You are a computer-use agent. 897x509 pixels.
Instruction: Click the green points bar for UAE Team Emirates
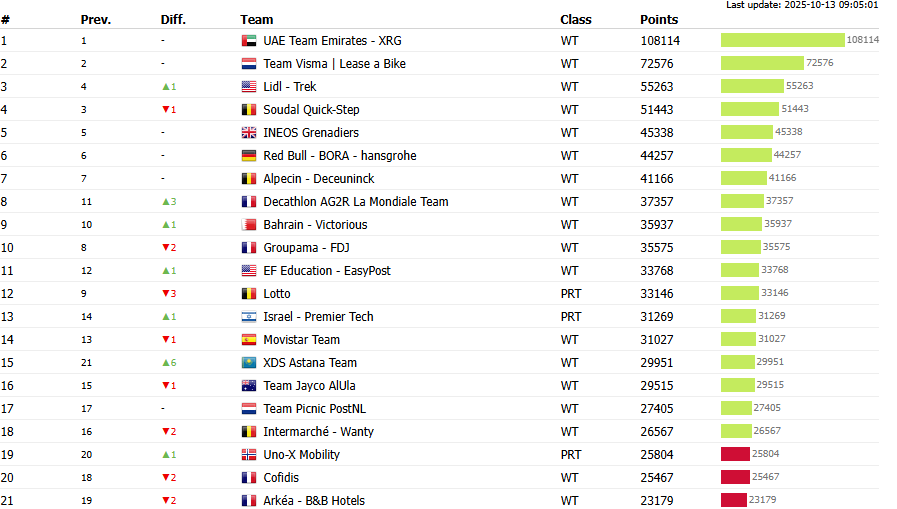782,40
